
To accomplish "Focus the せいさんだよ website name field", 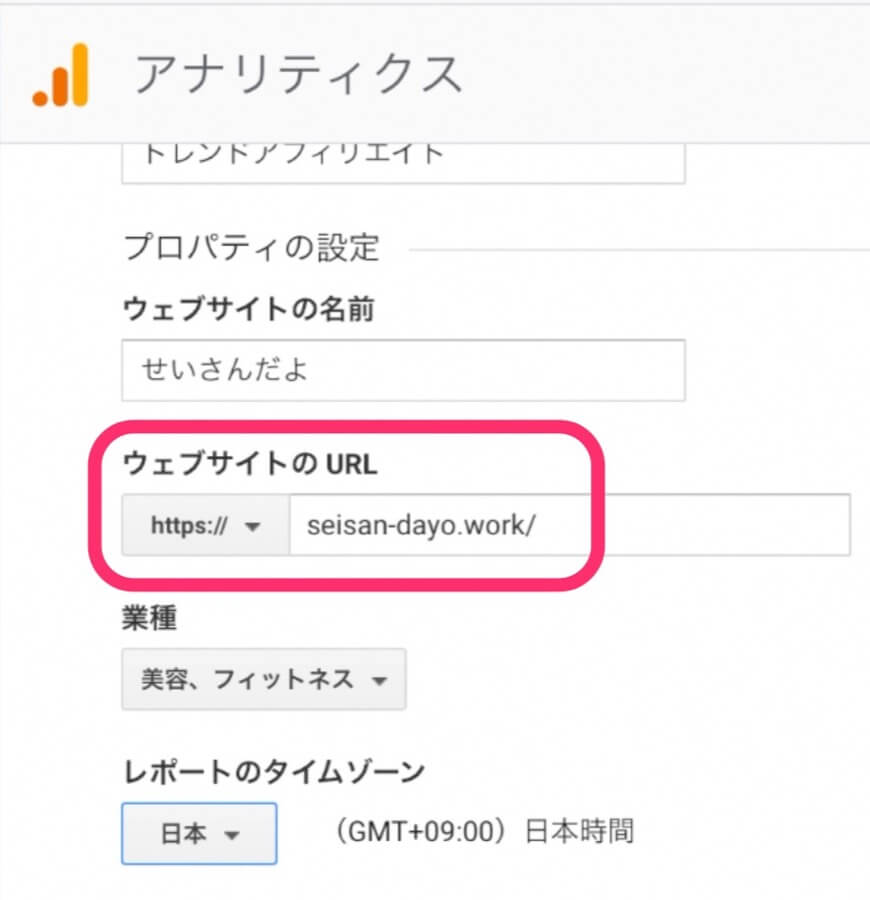I will [403, 370].
